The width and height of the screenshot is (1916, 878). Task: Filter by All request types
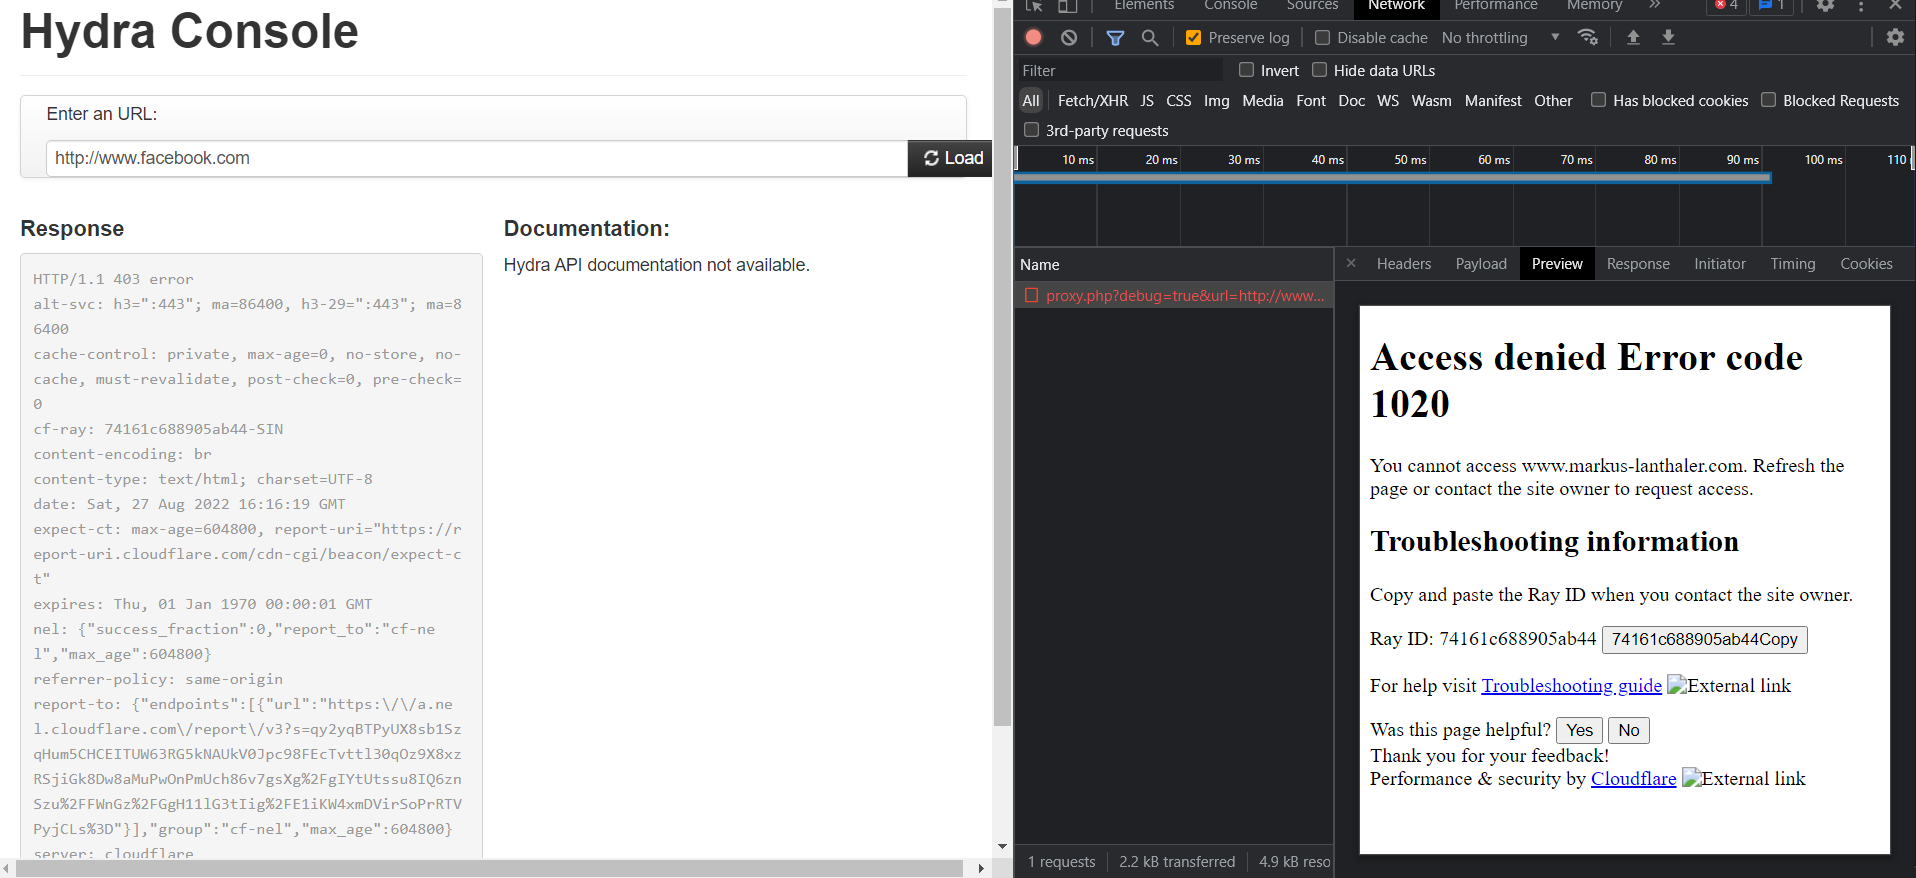1031,101
